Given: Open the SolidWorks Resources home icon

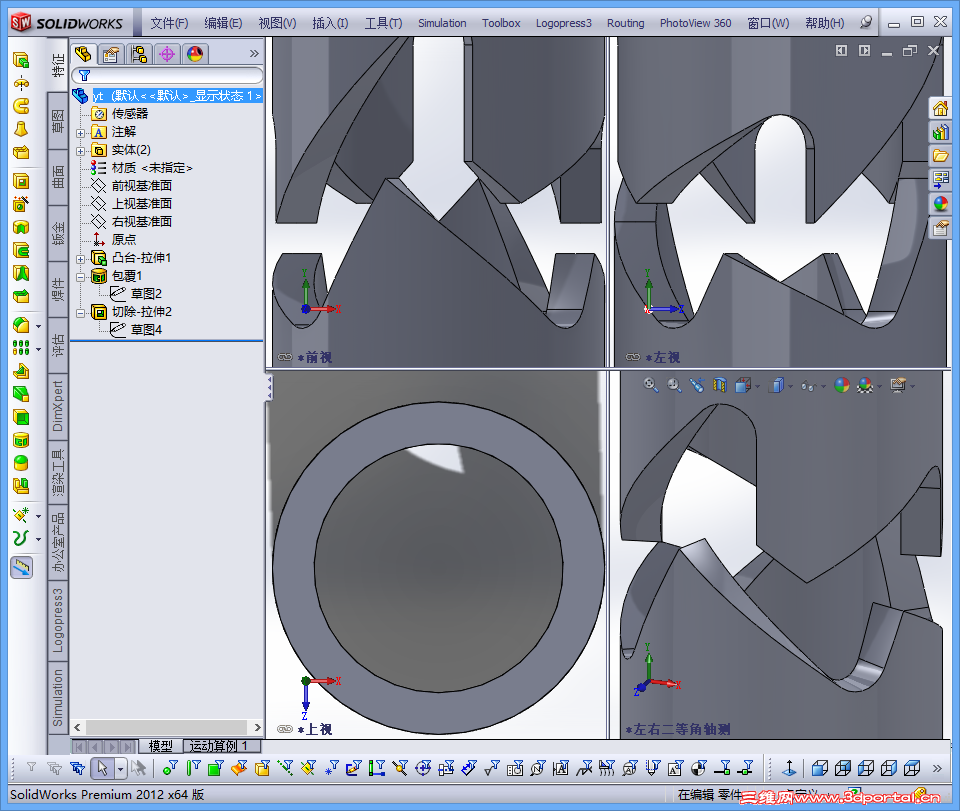Looking at the screenshot, I should [940, 109].
